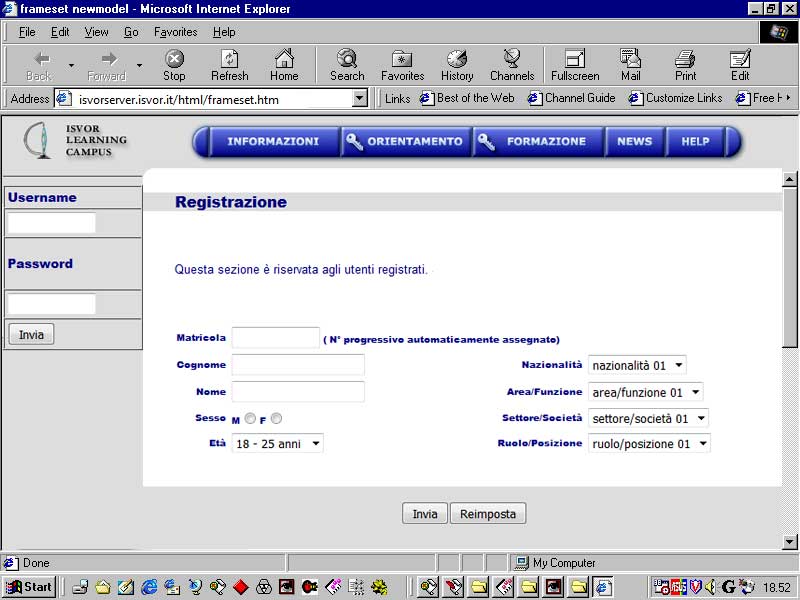Go to the Home page
Screen dimensions: 800x600
click(284, 65)
